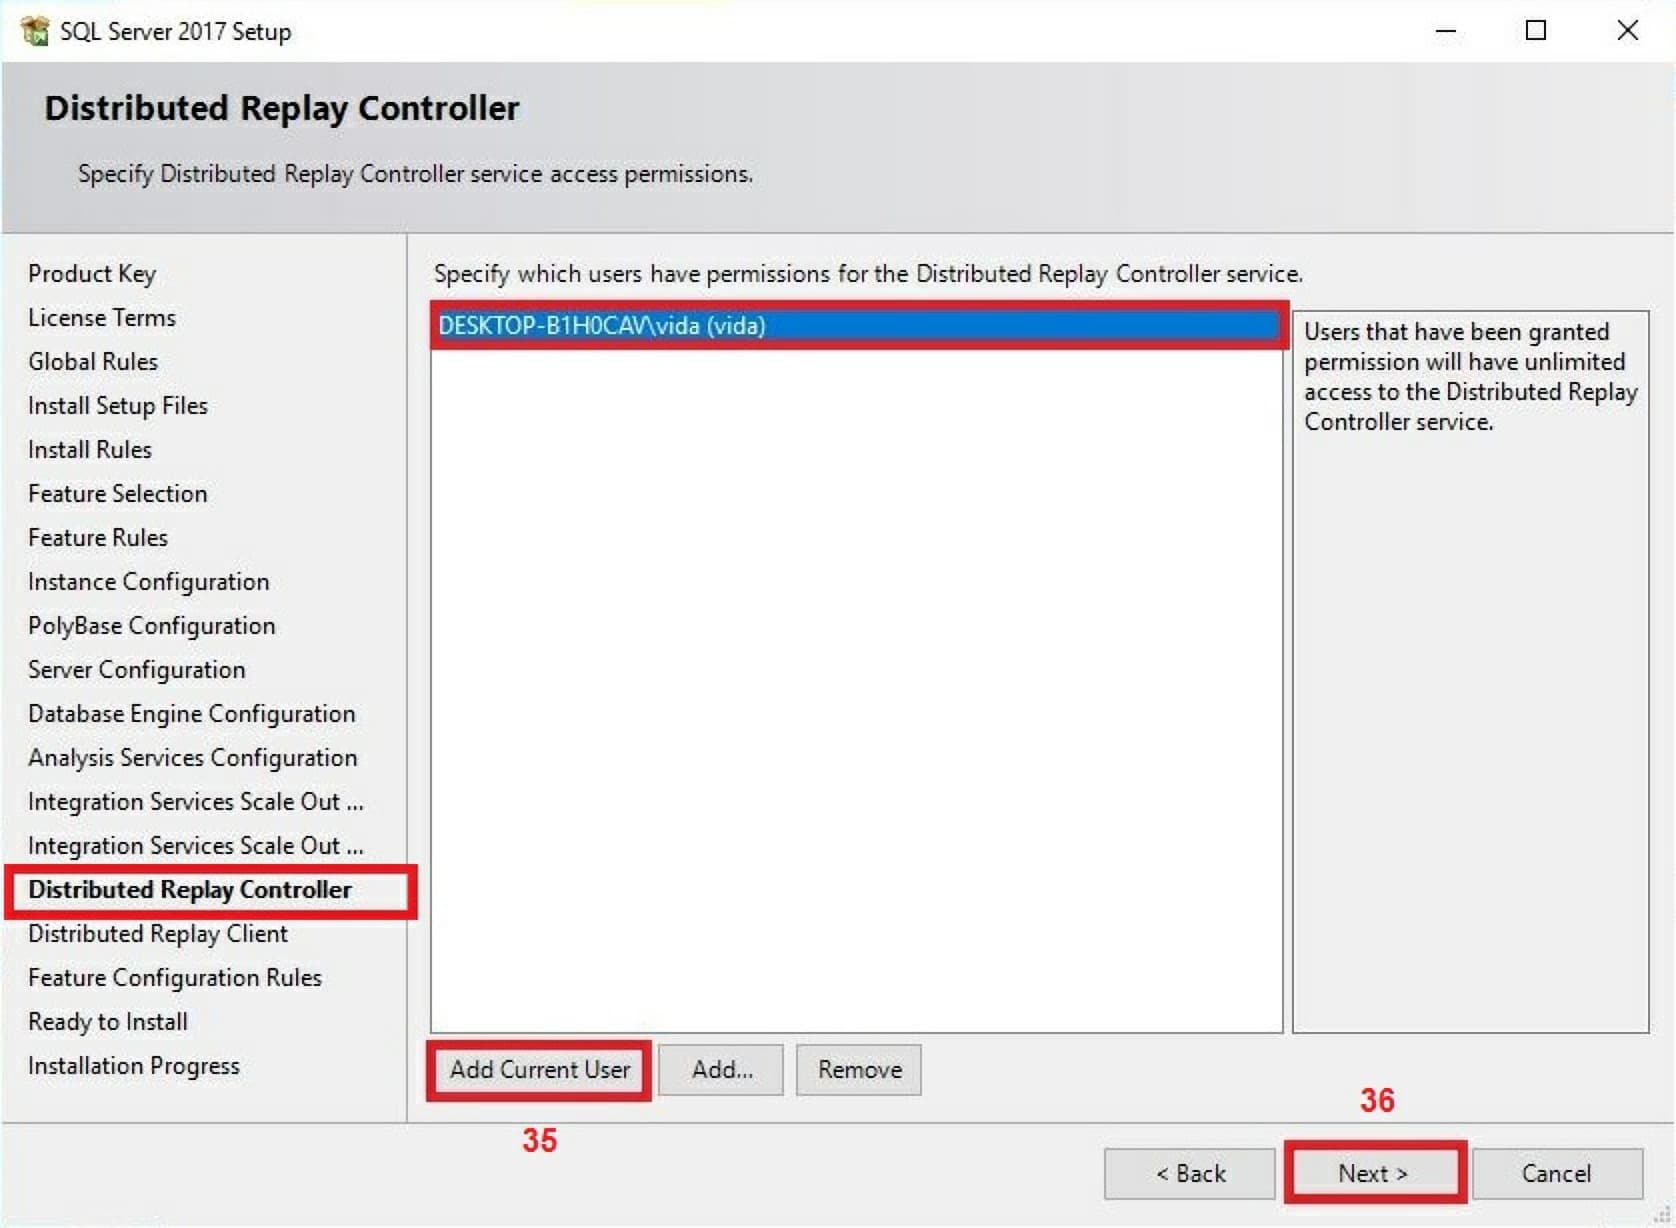Image resolution: width=1676 pixels, height=1228 pixels.
Task: Click the users permissions description panel
Action: pos(1470,671)
